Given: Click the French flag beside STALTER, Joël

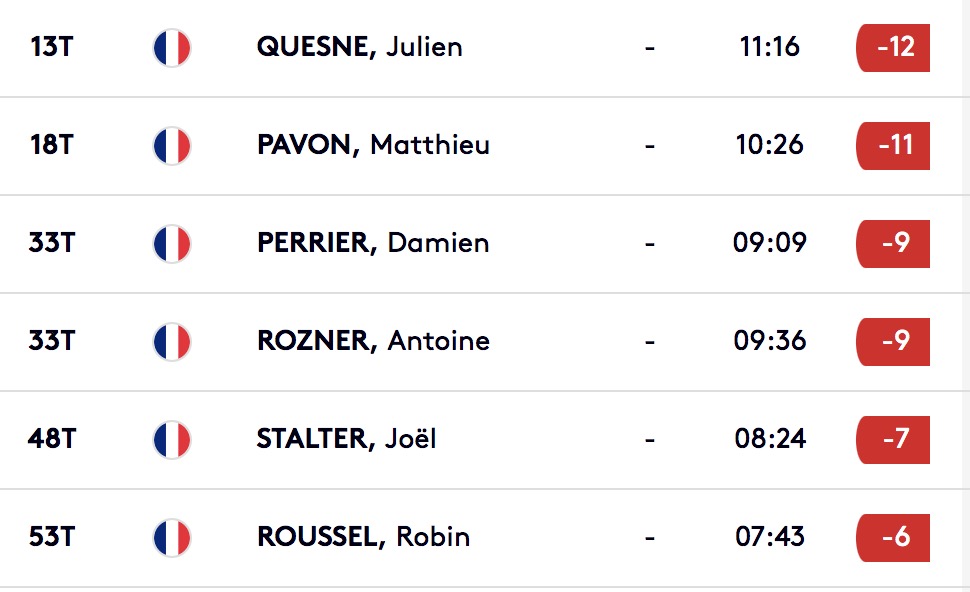Looking at the screenshot, I should (172, 440).
